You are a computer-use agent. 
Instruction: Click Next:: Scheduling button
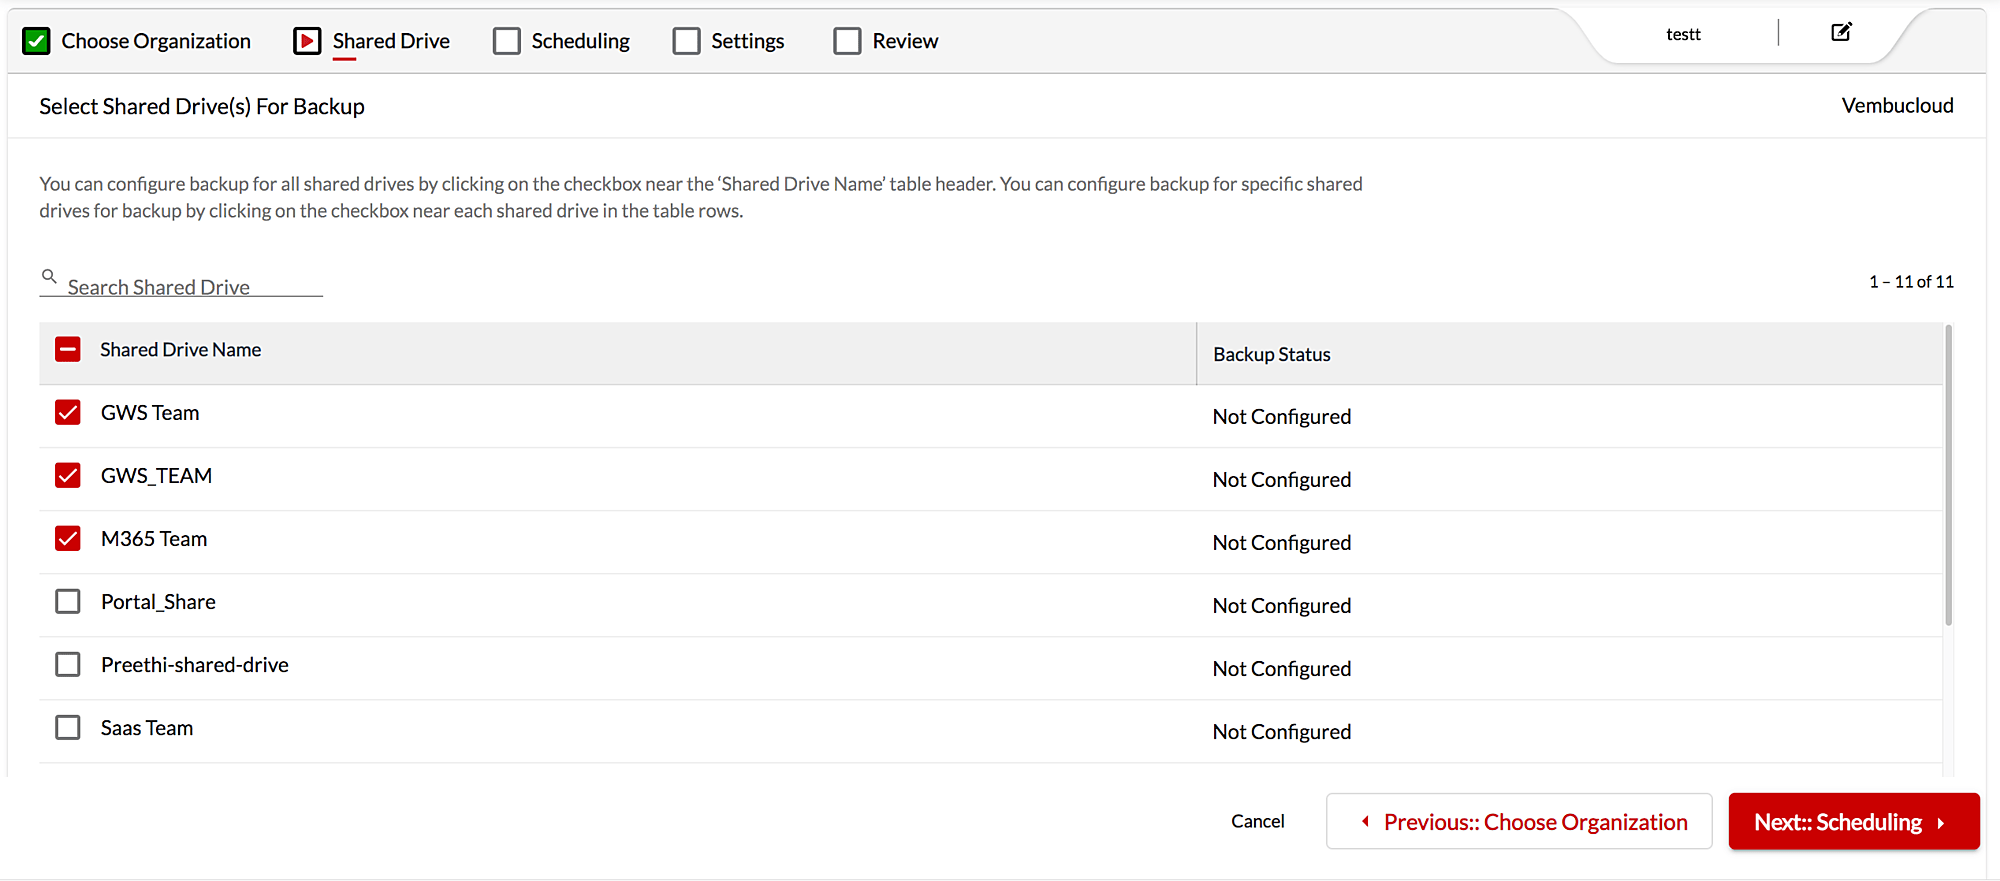coord(1854,821)
